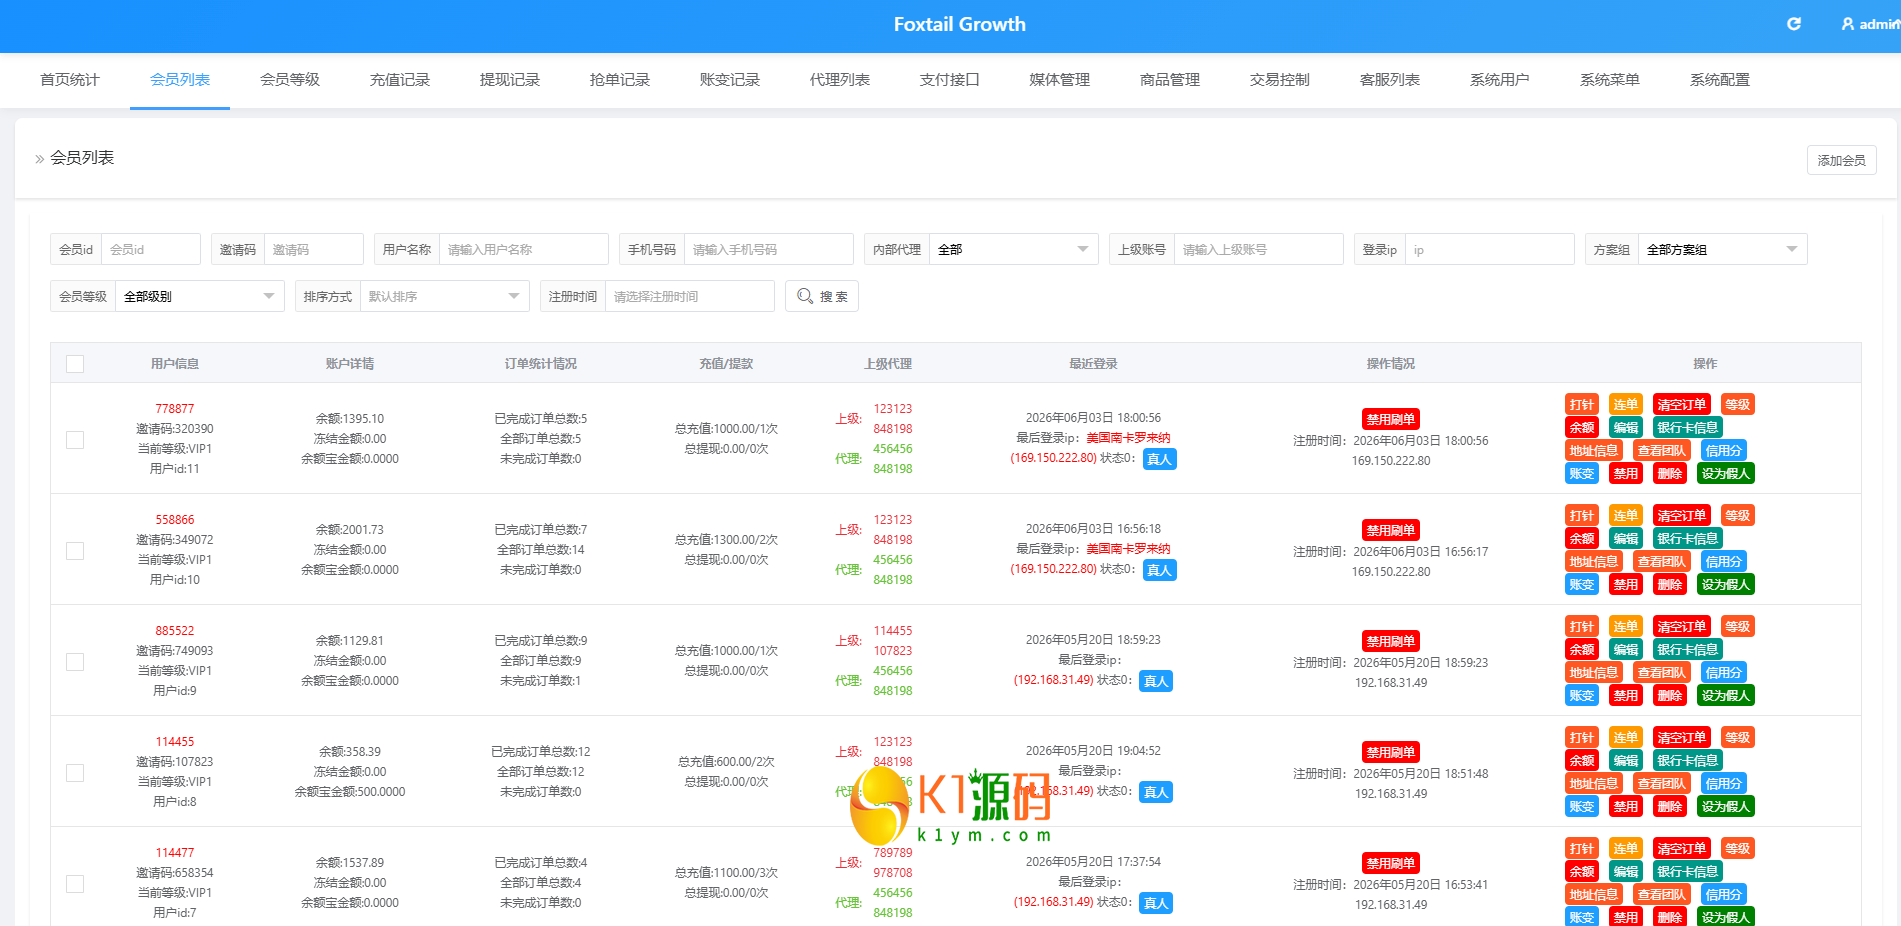The image size is (1901, 926).
Task: Click 编辑 for user 114455
Action: point(1626,761)
